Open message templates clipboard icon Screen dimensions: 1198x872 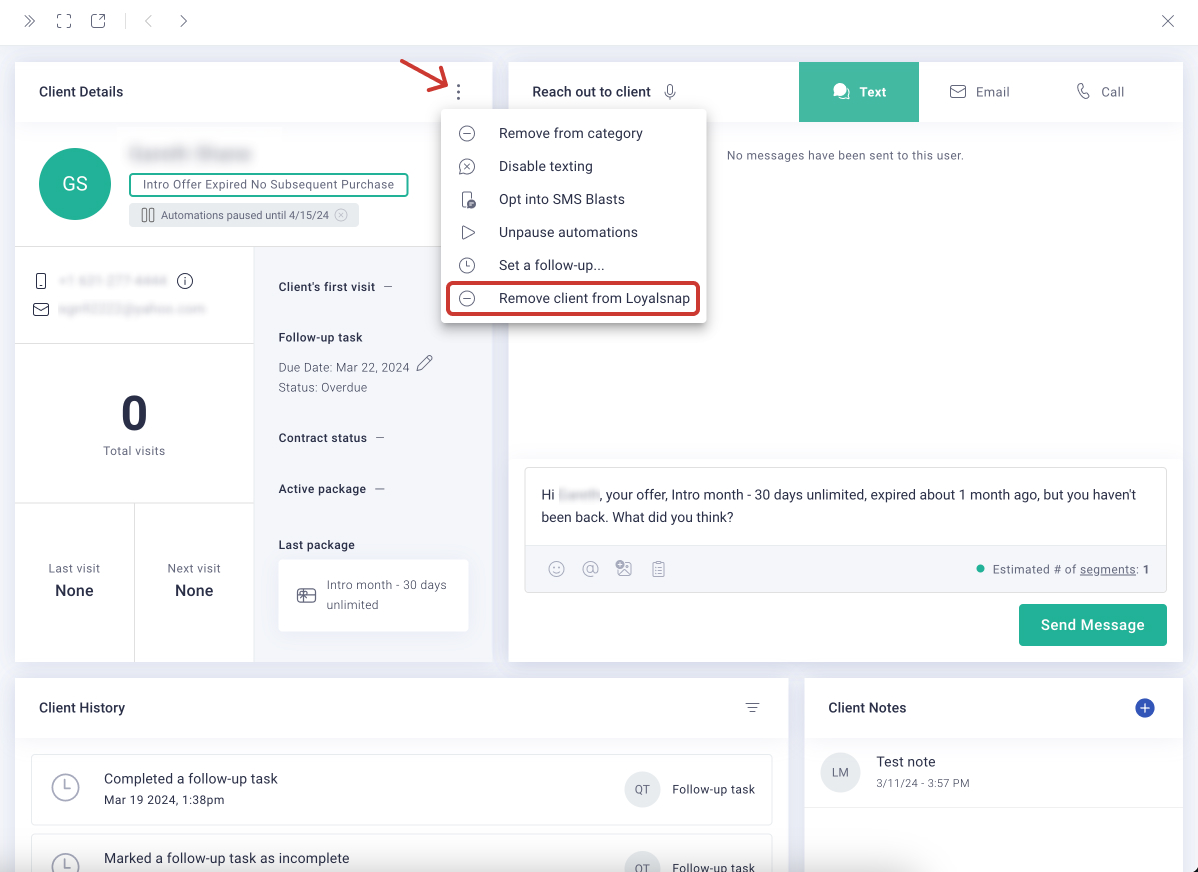(658, 569)
